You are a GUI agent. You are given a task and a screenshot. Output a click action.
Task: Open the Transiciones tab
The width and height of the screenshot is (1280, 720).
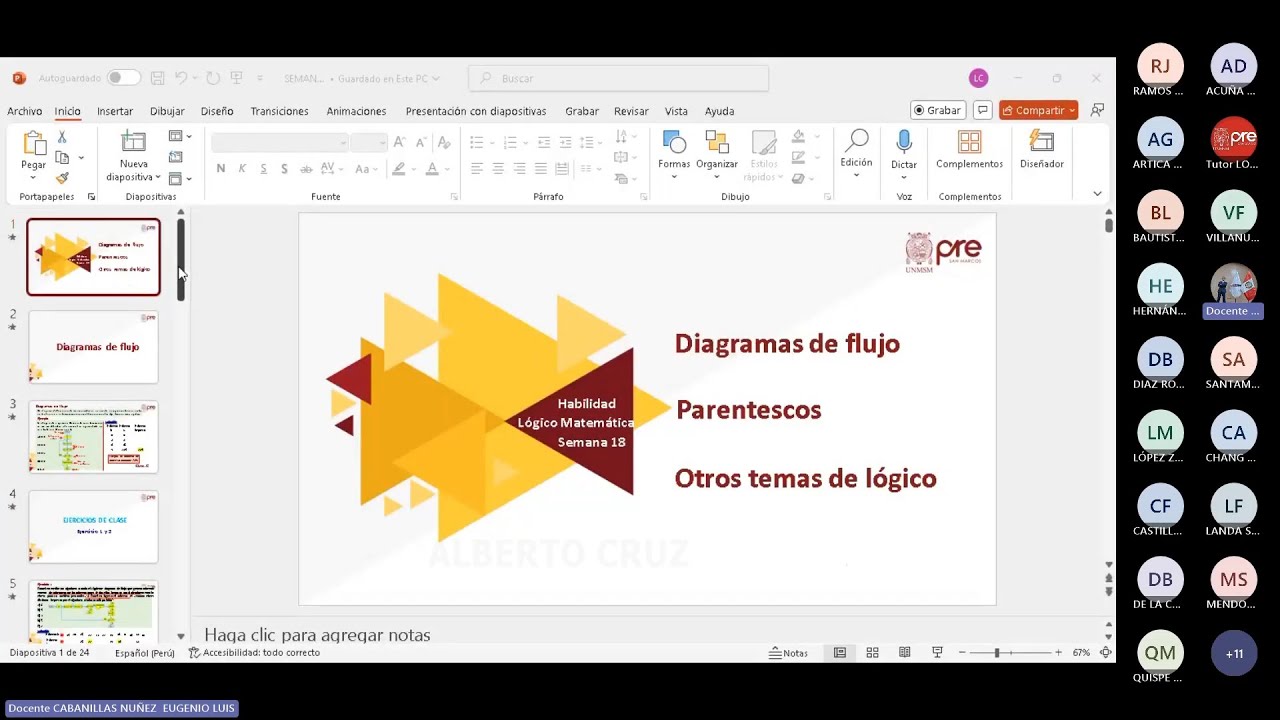point(279,111)
